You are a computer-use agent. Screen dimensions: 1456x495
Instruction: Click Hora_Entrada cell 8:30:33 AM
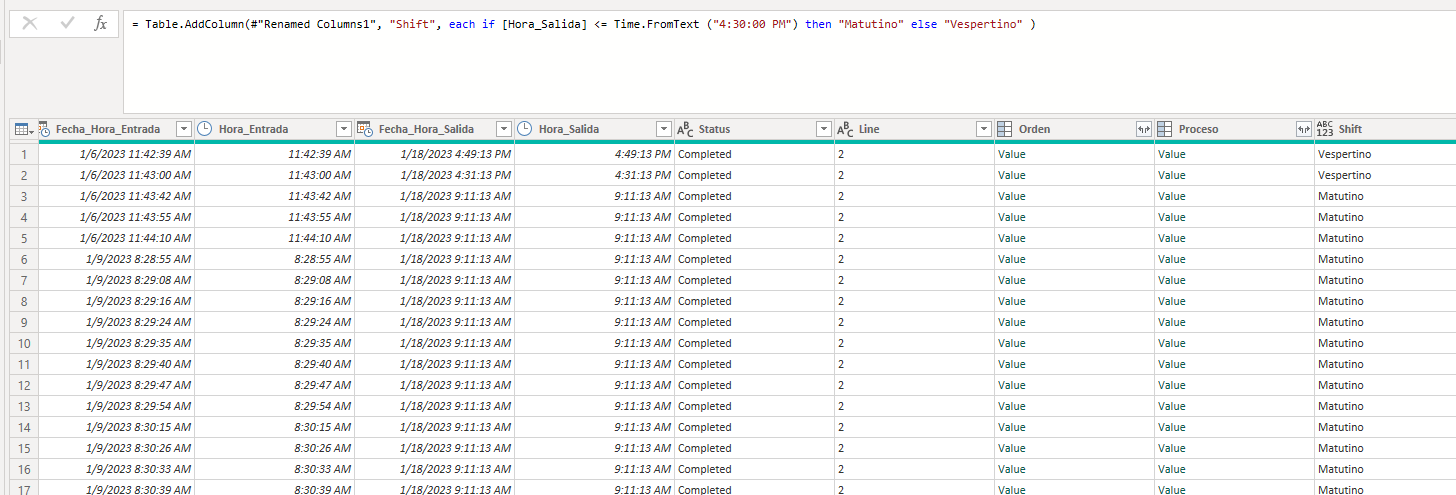coord(274,469)
